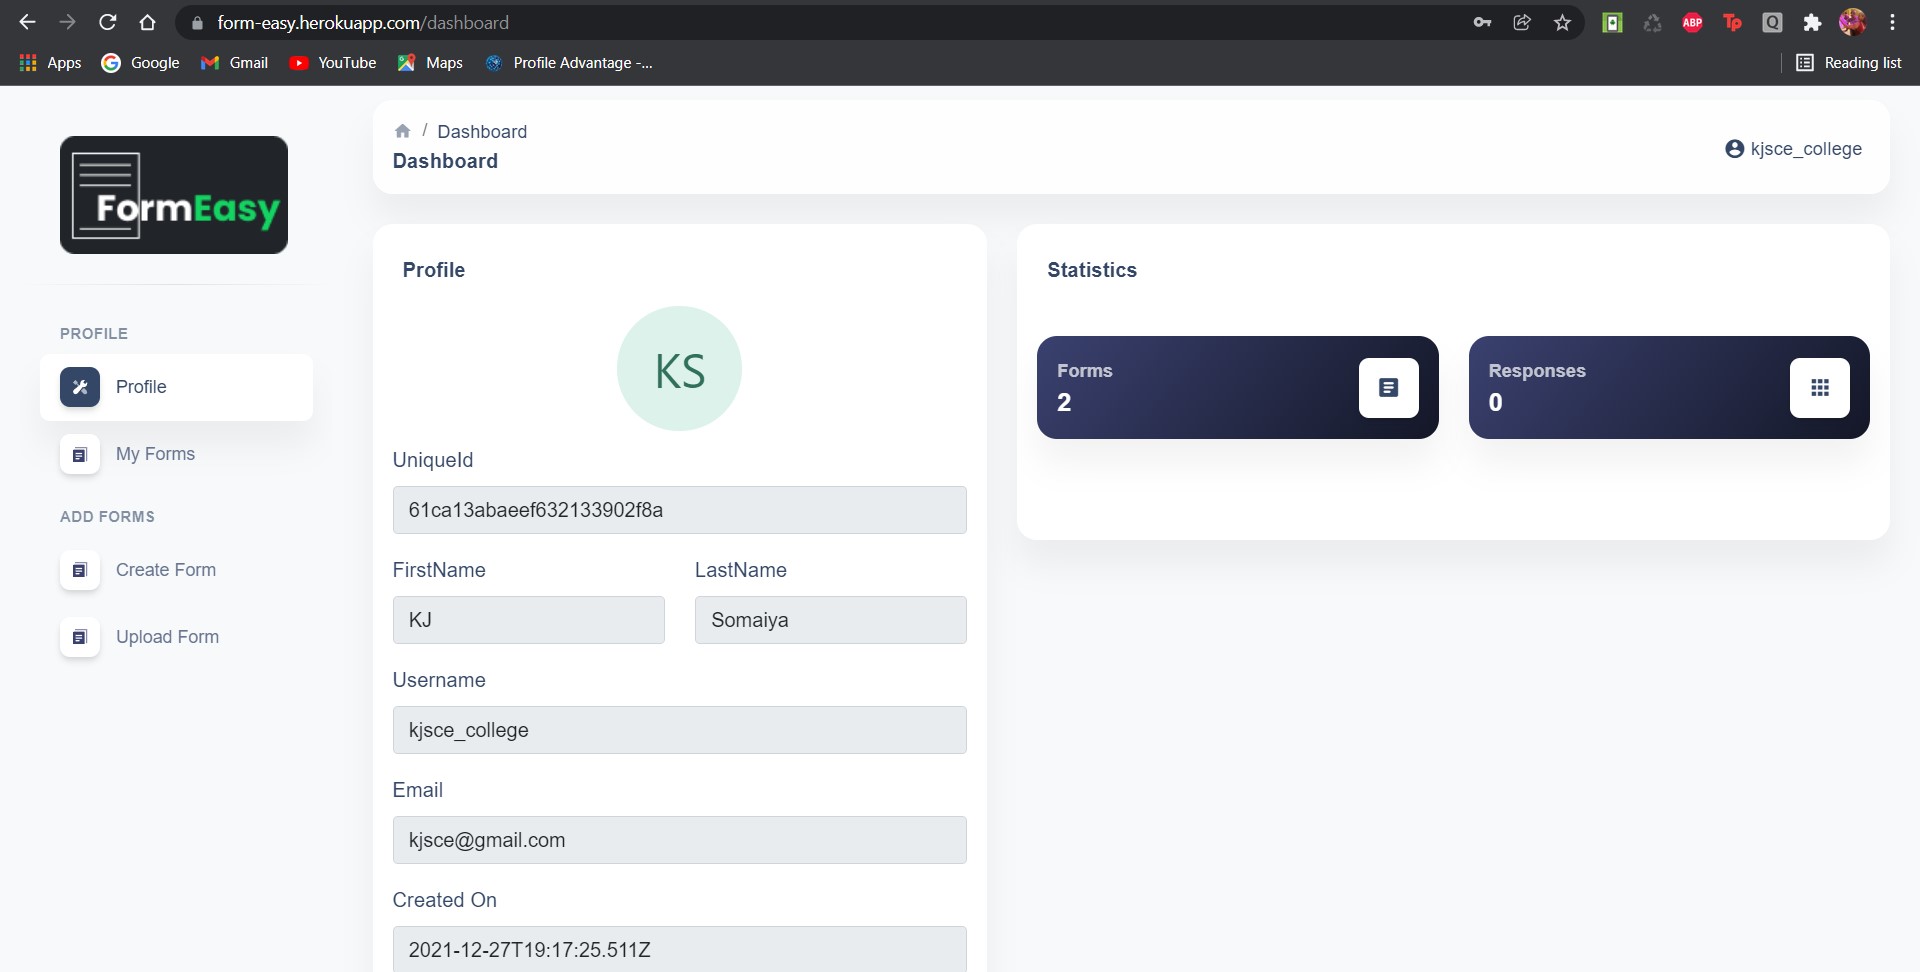This screenshot has width=1920, height=972.
Task: Click the document icon on the Forms card
Action: pos(1388,387)
